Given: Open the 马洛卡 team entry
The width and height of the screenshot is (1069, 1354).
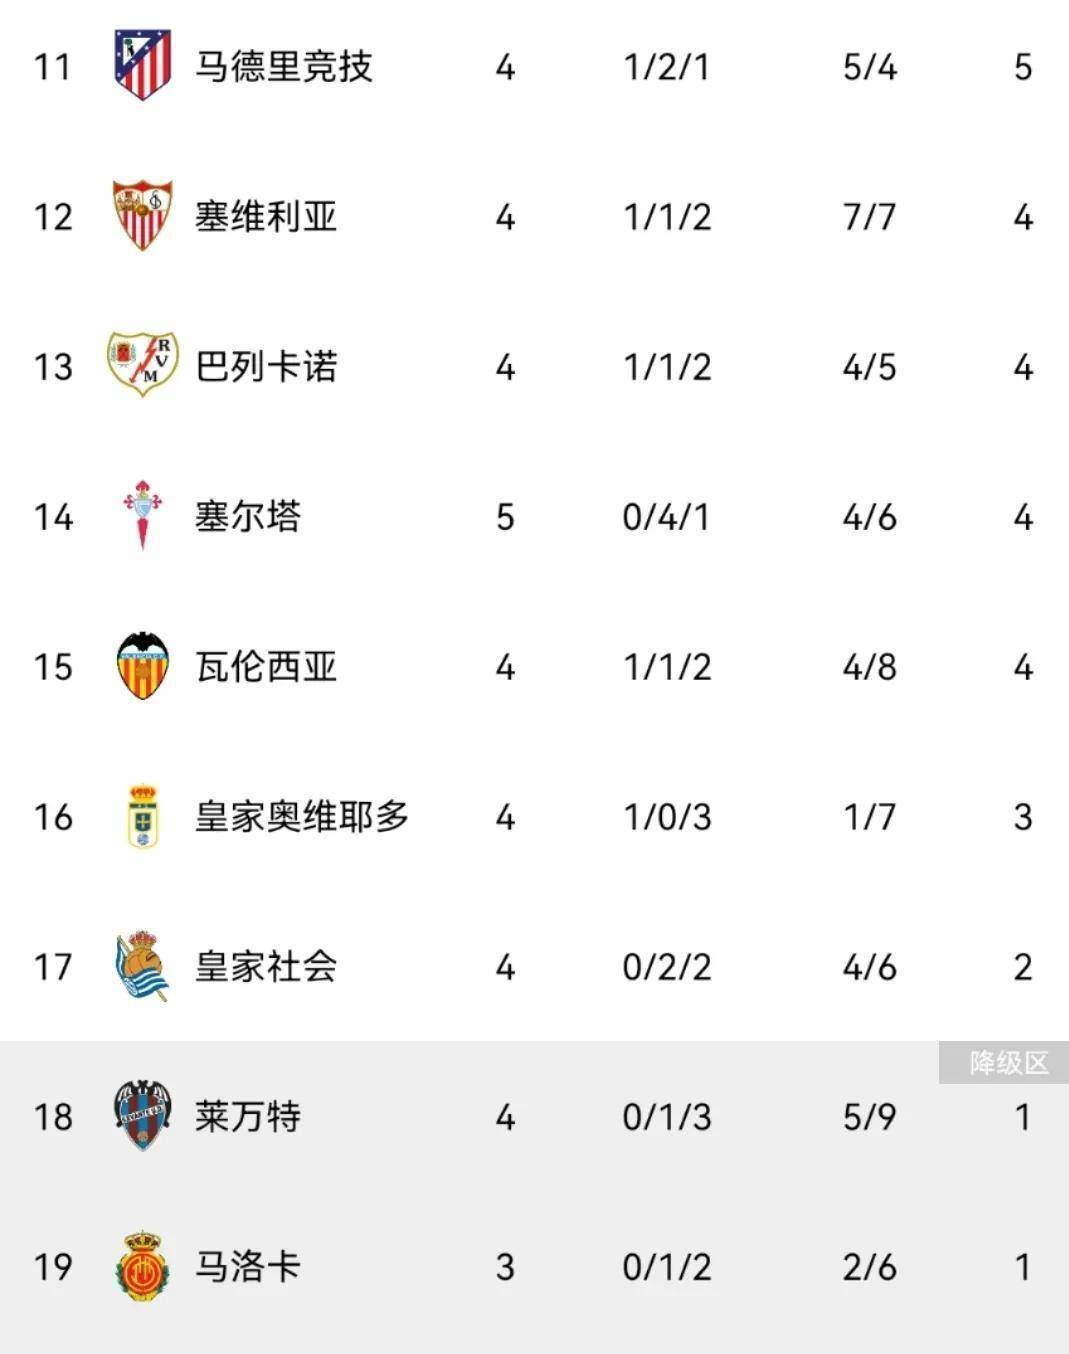Looking at the screenshot, I should (248, 1266).
